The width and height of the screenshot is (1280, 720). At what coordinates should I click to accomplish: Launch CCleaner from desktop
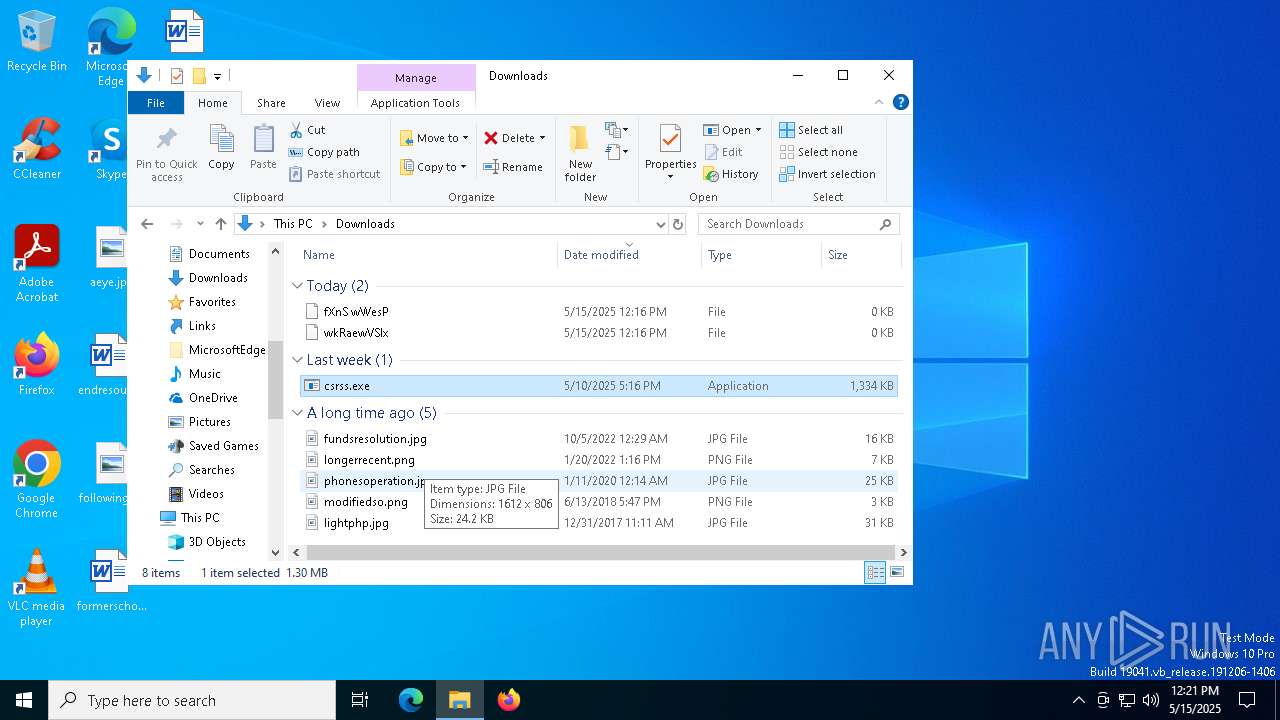pyautogui.click(x=37, y=150)
